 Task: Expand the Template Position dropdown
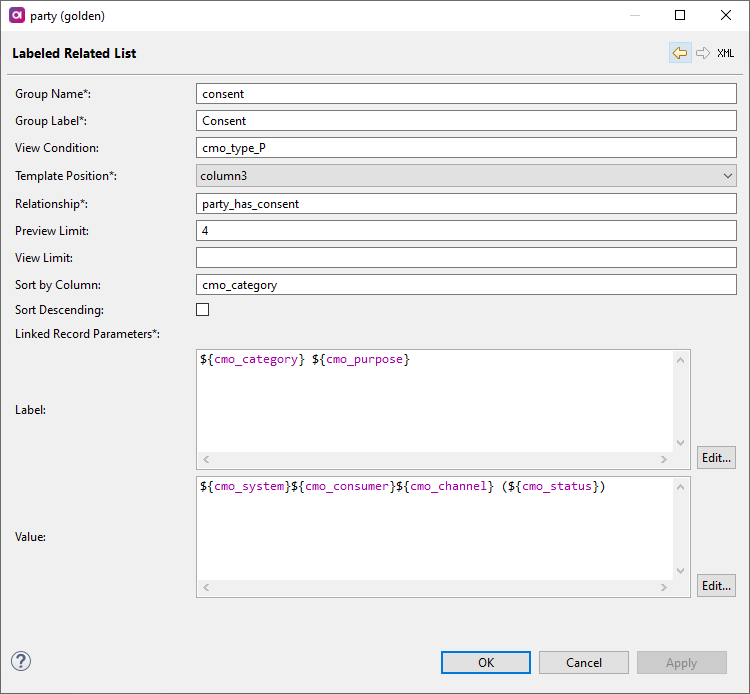(x=466, y=176)
